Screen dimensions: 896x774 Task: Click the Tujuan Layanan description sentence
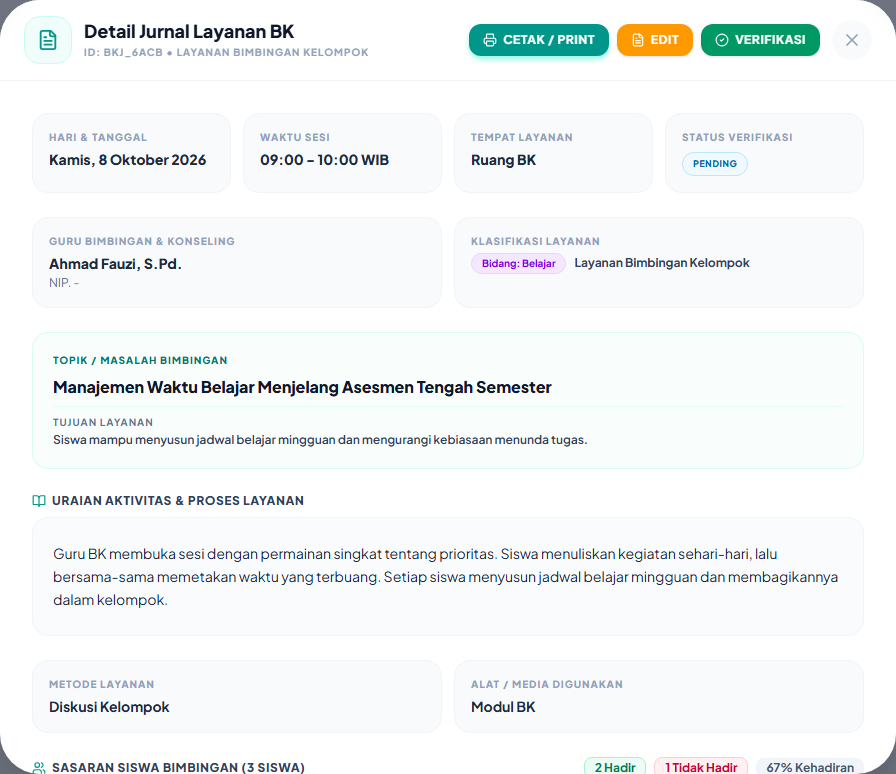320,440
